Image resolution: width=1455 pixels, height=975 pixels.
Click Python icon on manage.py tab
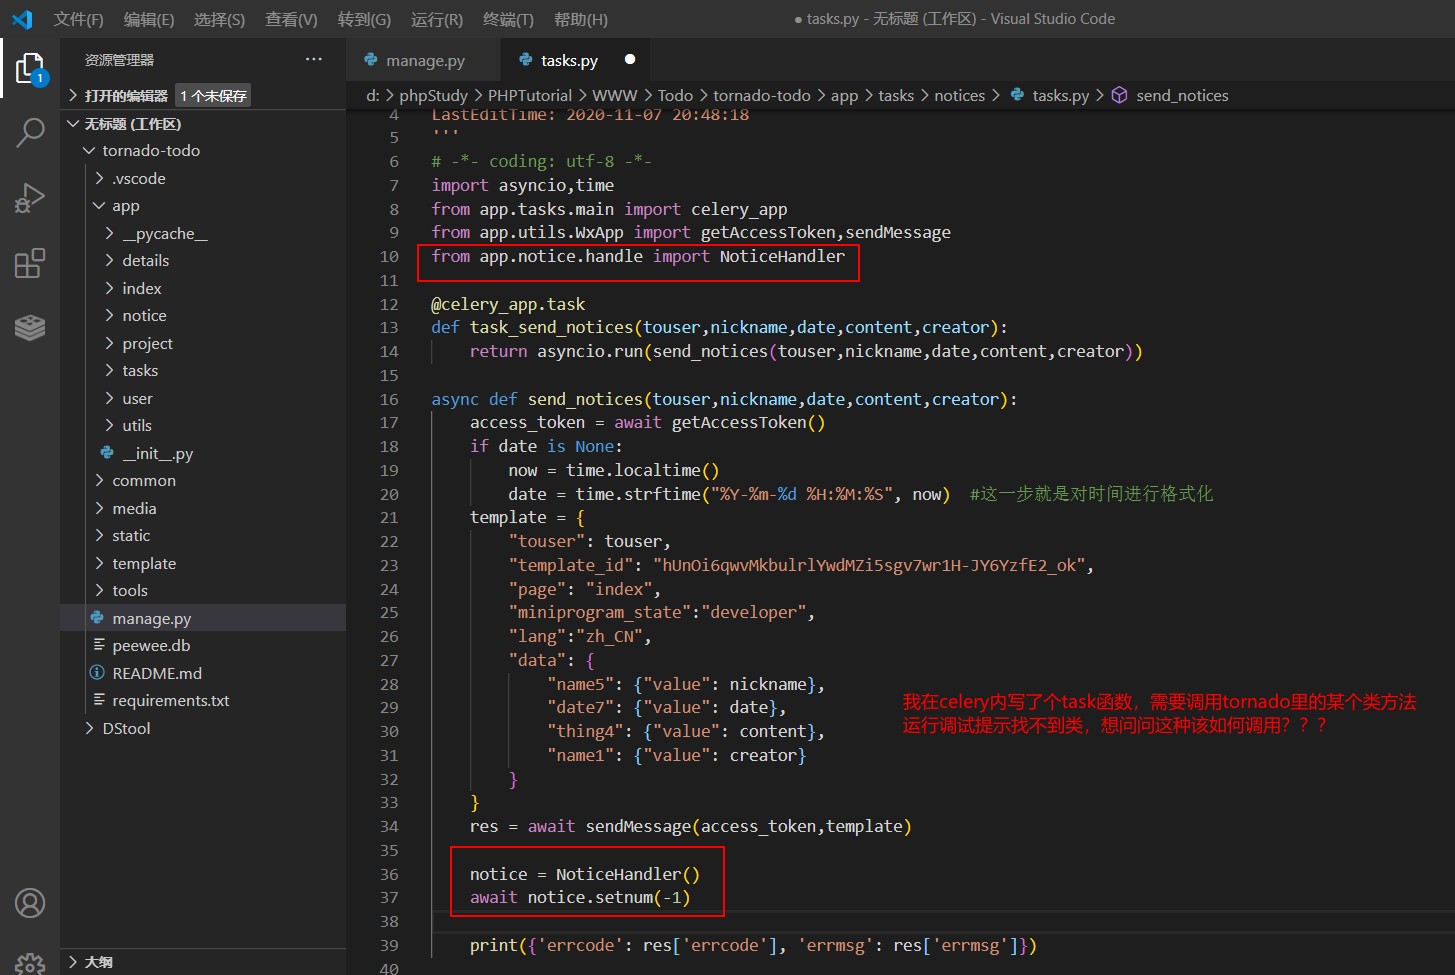point(371,60)
